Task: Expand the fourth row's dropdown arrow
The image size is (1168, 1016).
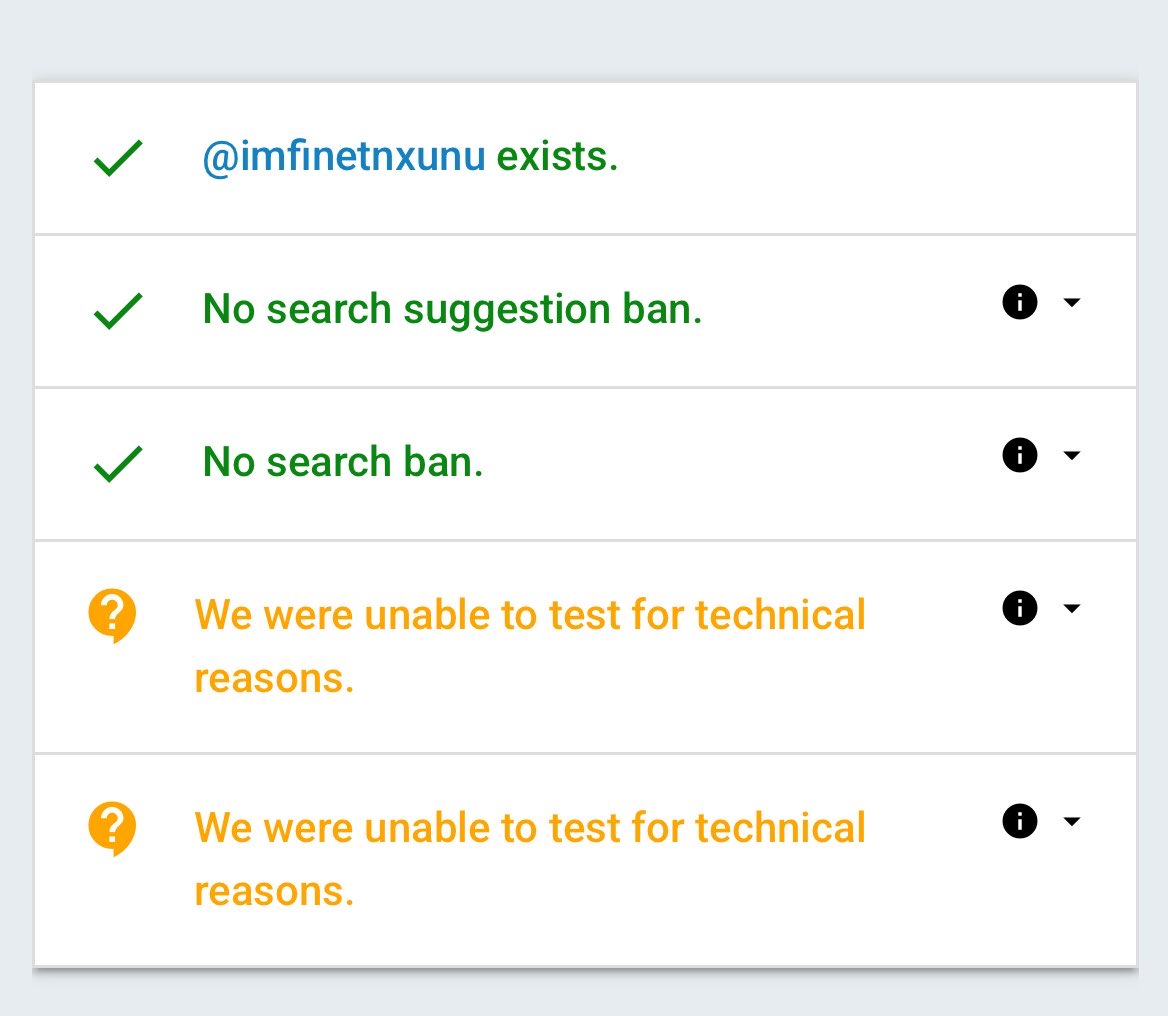Action: tap(1072, 608)
